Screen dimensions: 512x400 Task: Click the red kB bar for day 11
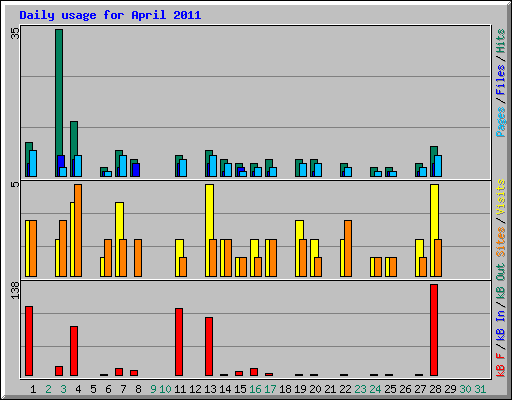pyautogui.click(x=179, y=342)
